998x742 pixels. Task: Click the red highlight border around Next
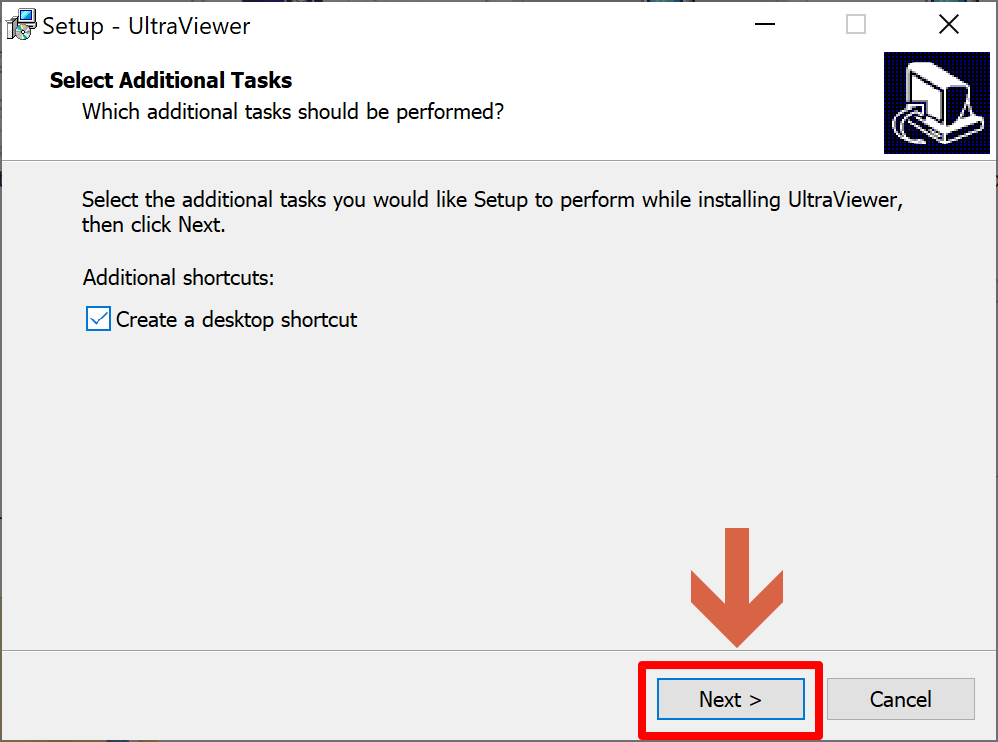[x=731, y=666]
